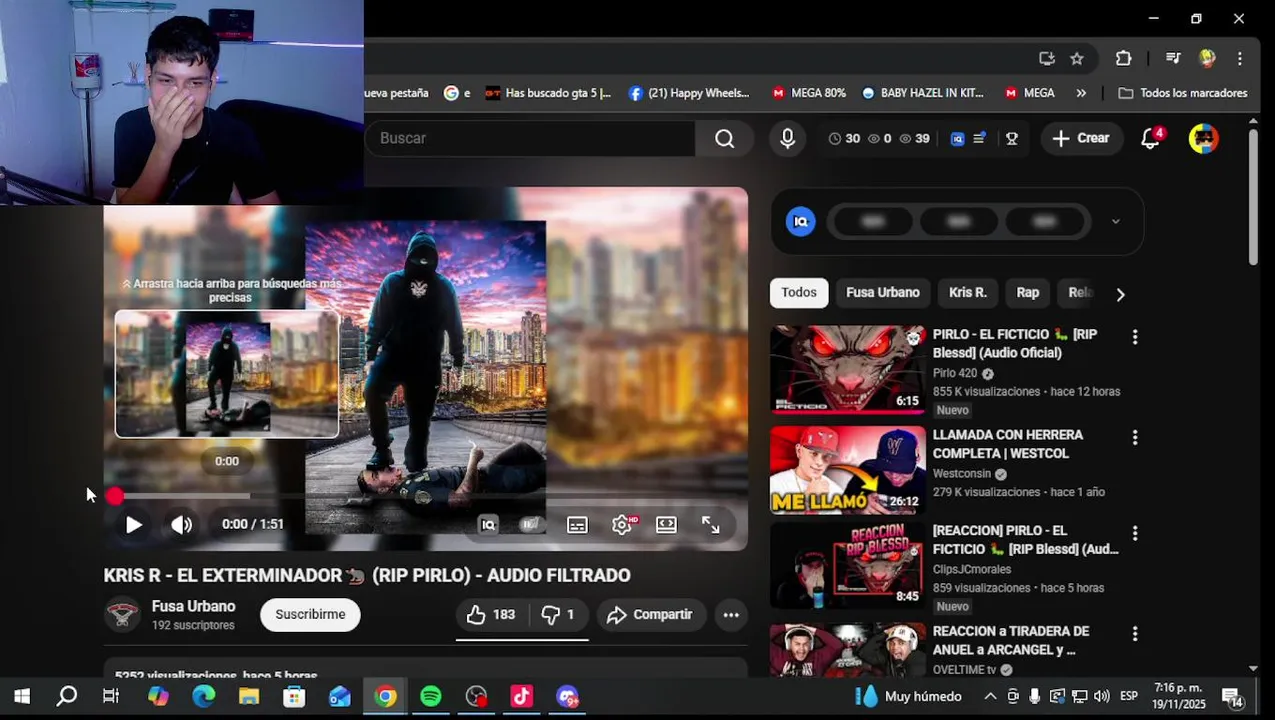Image resolution: width=1275 pixels, height=720 pixels.
Task: Select the Todos filter chip
Action: click(x=799, y=293)
